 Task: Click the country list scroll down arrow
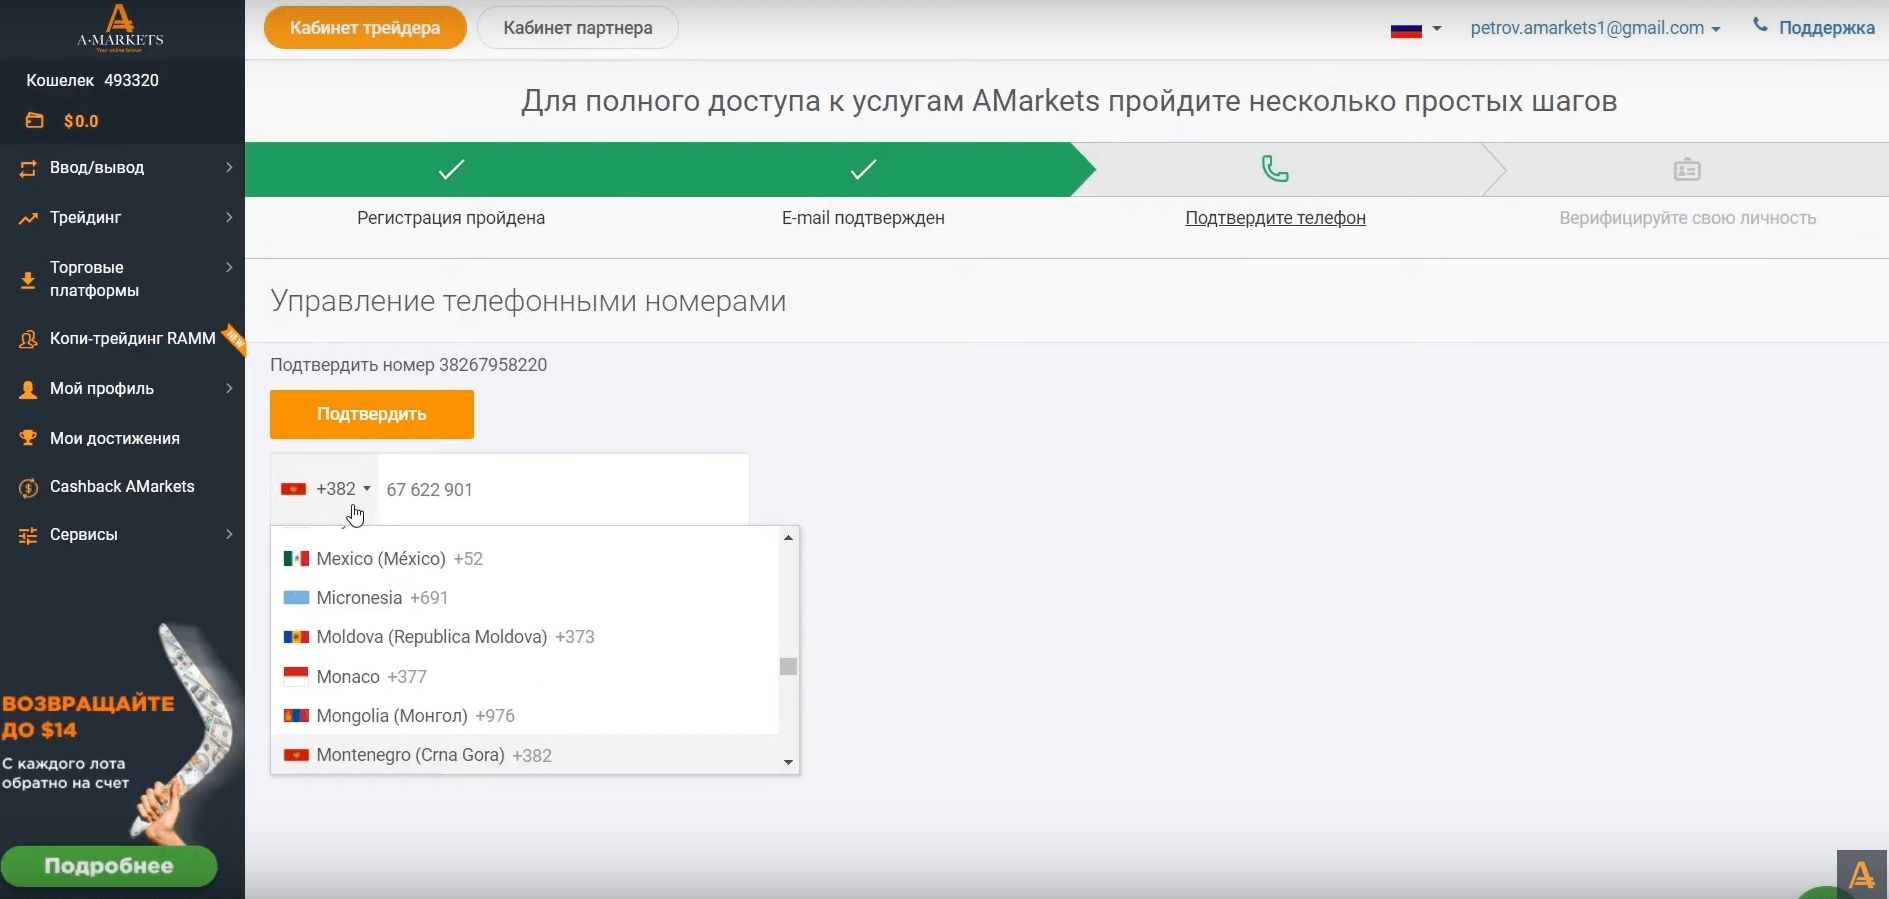pyautogui.click(x=788, y=762)
